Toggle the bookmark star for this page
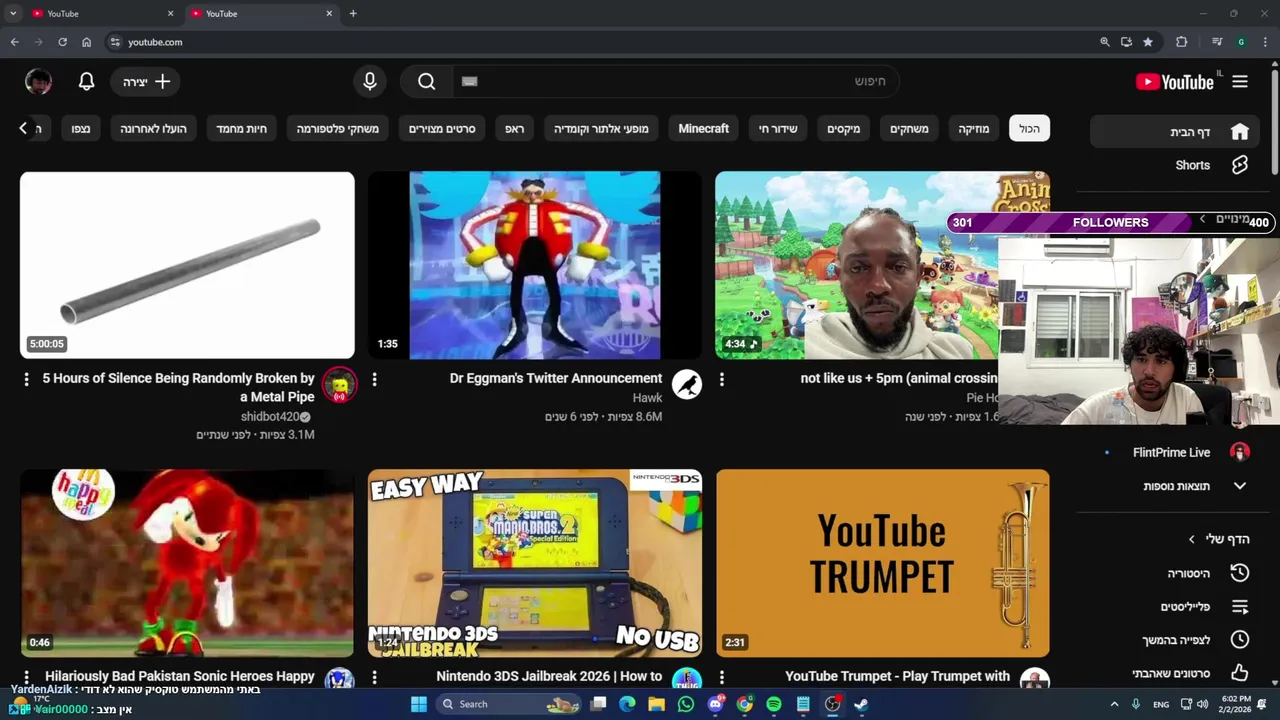The height and width of the screenshot is (720, 1280). point(1148,42)
